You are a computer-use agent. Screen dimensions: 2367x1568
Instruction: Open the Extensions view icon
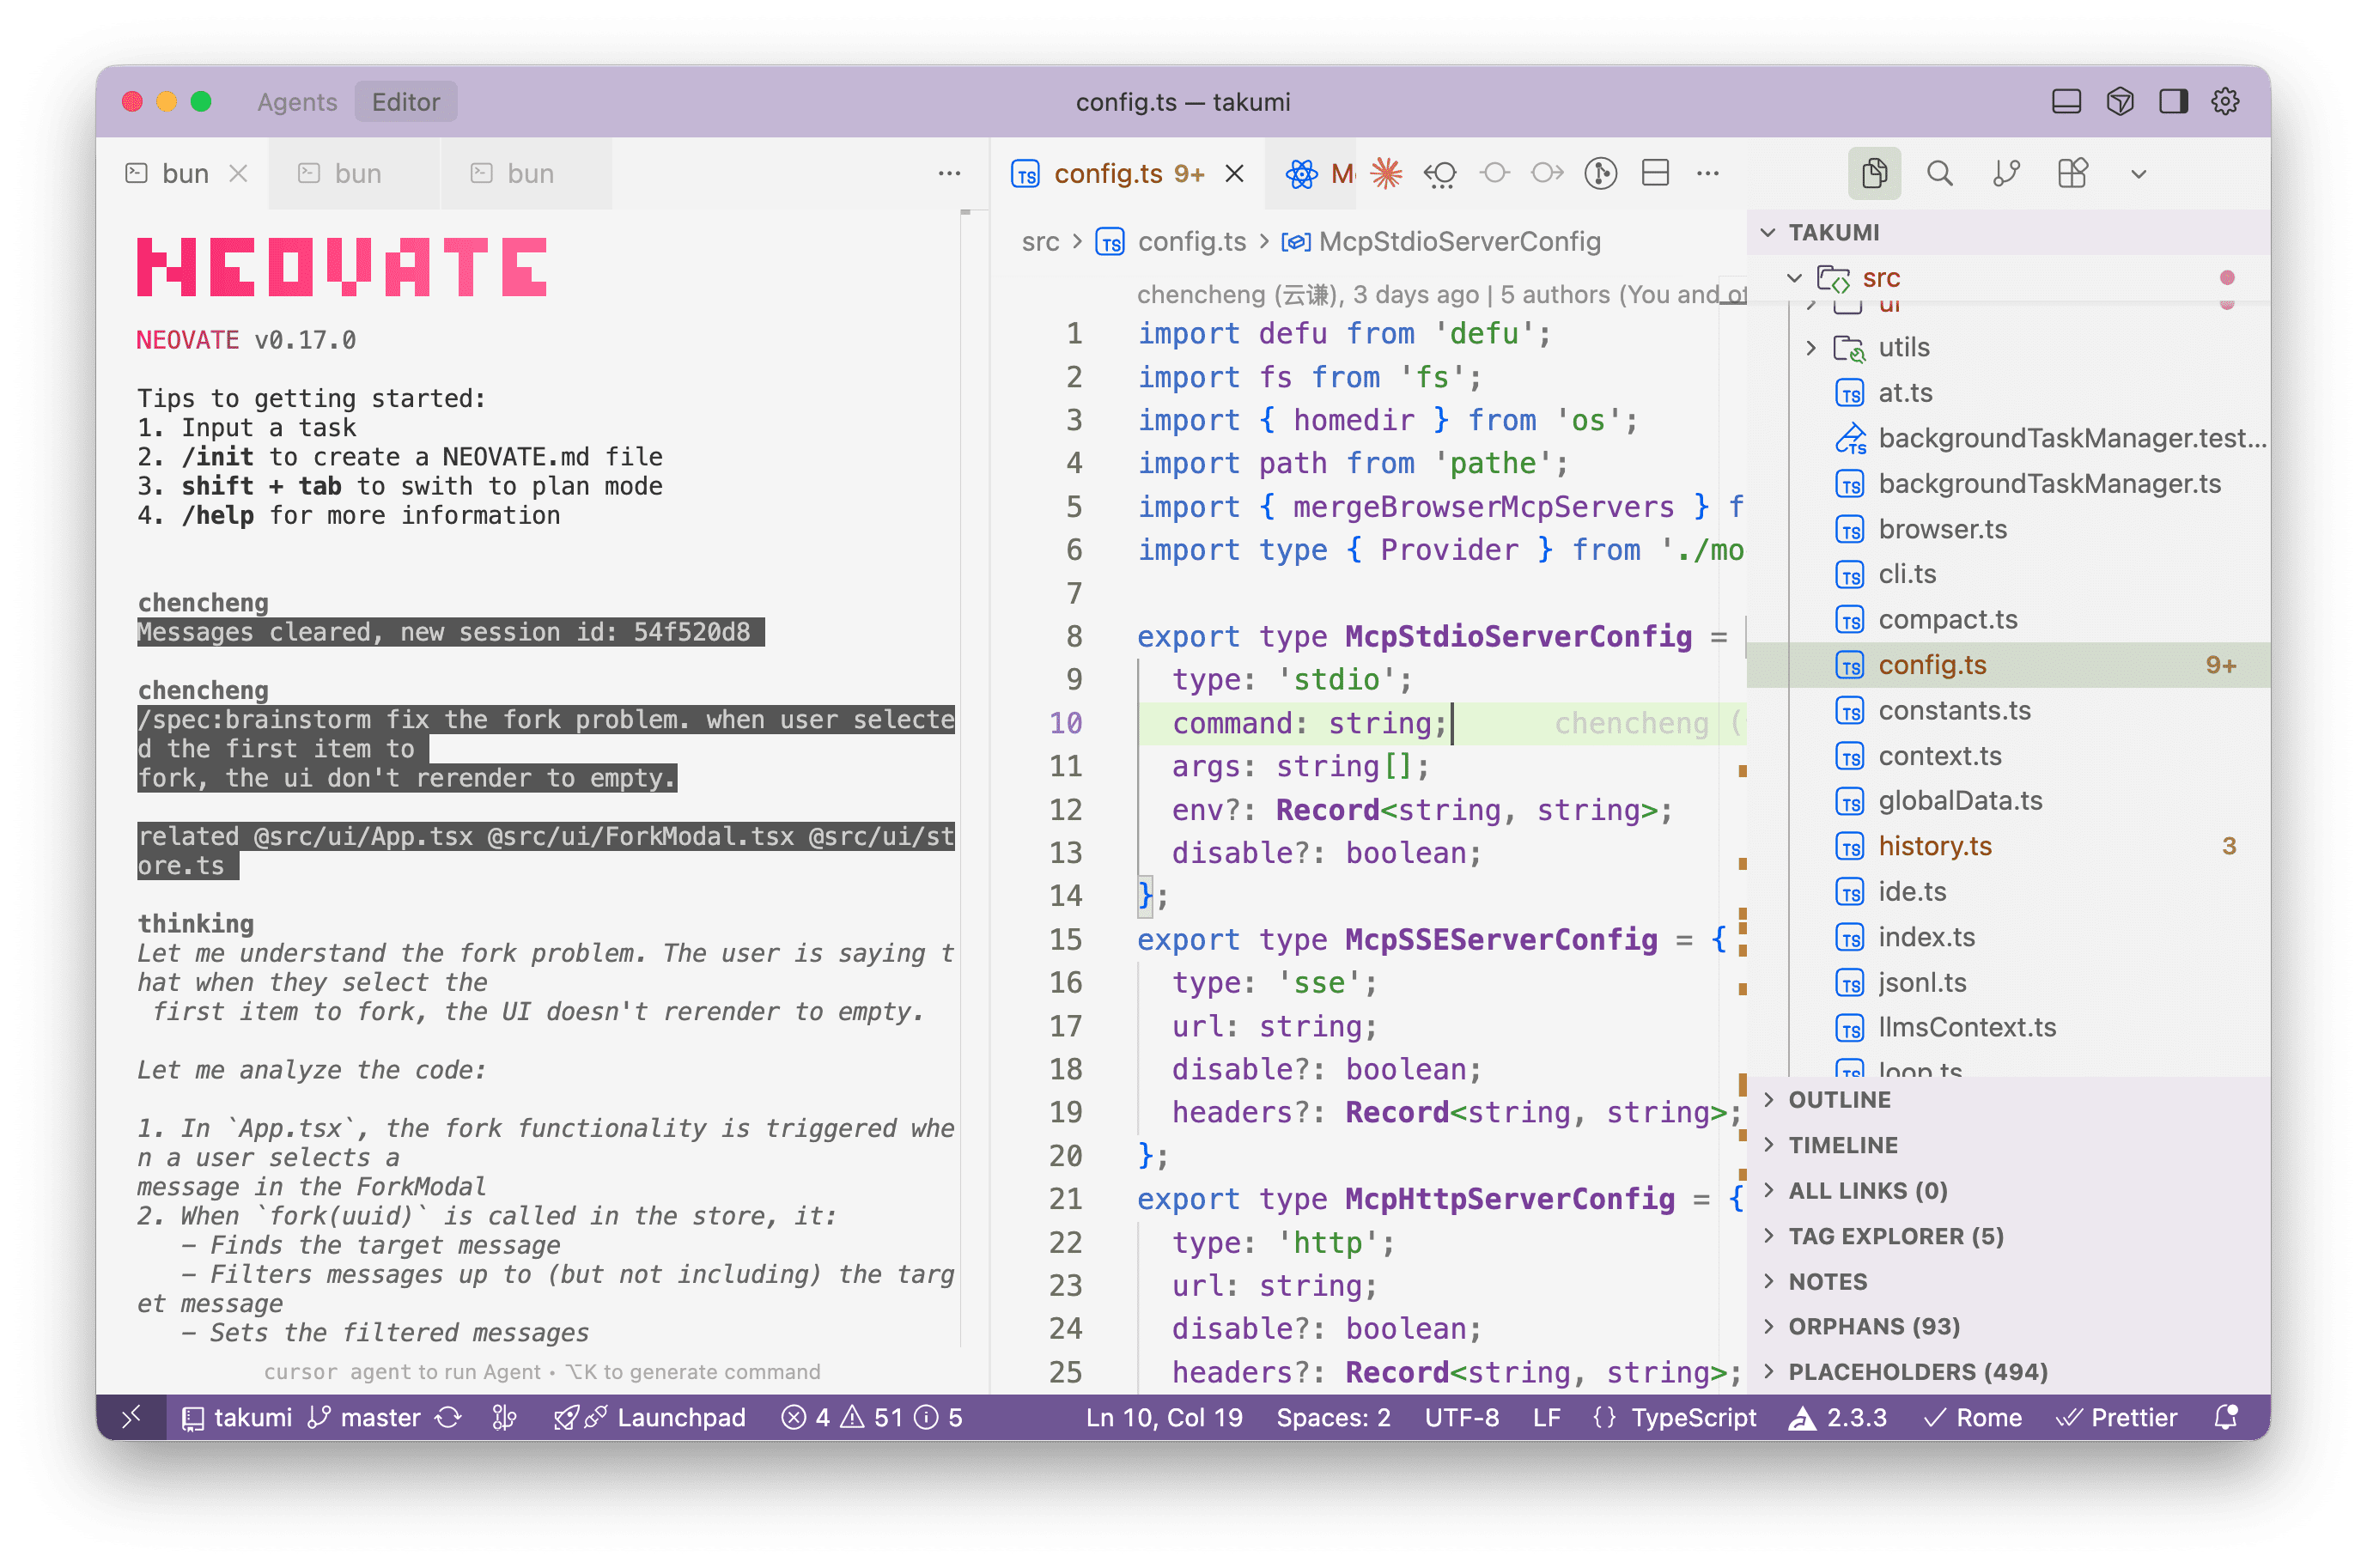tap(2072, 174)
